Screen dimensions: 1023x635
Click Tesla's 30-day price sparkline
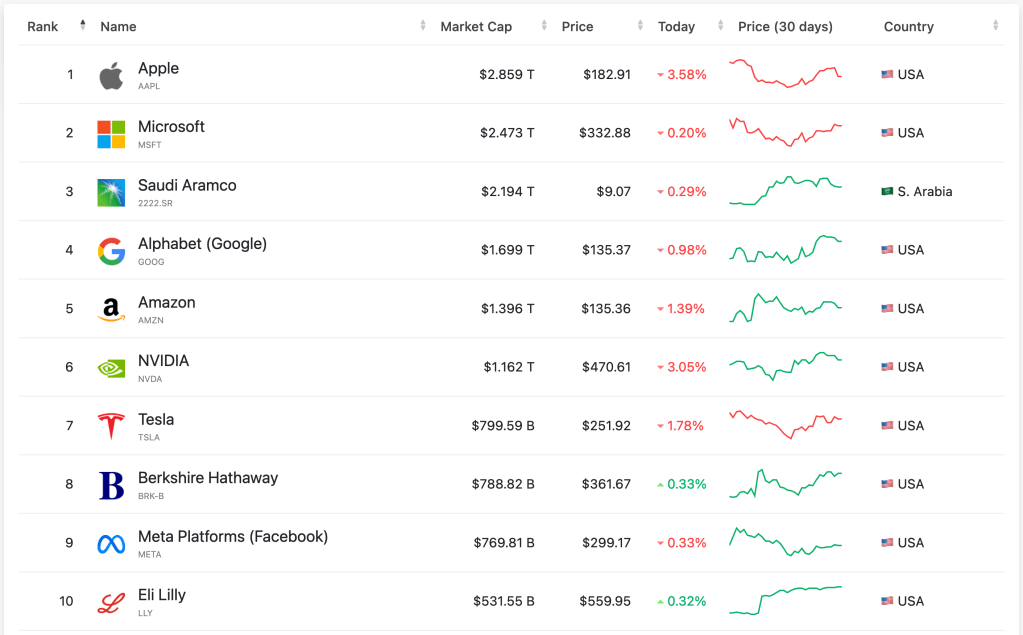coord(786,425)
